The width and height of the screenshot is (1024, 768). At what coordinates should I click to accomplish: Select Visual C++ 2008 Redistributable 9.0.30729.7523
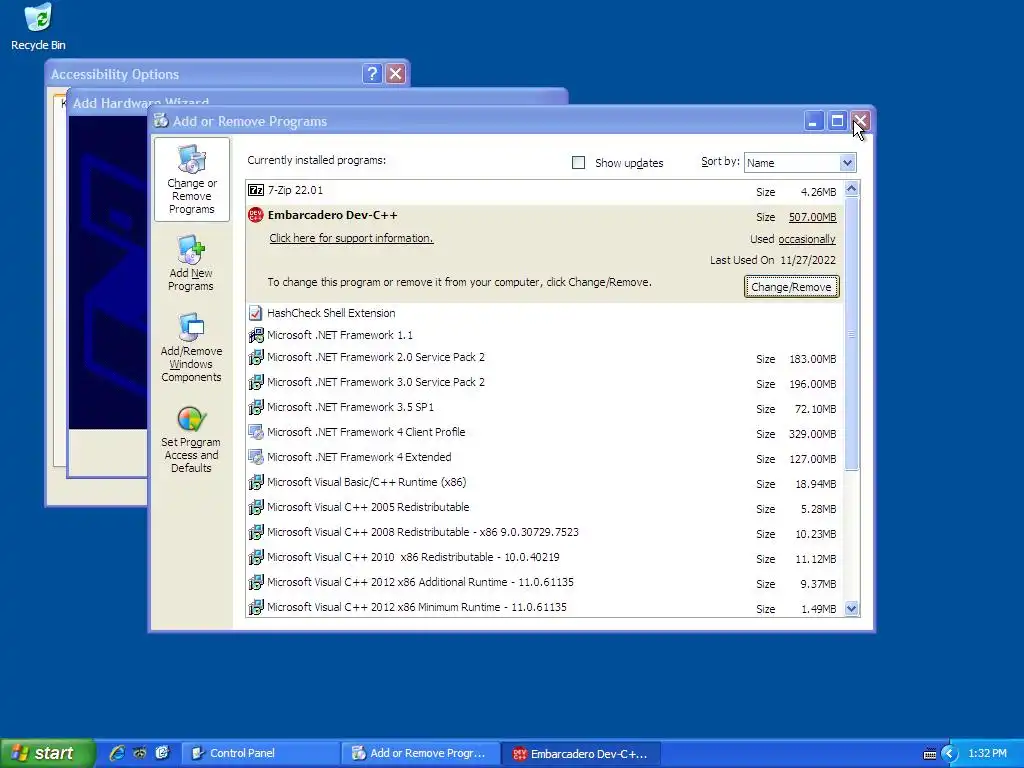click(545, 532)
